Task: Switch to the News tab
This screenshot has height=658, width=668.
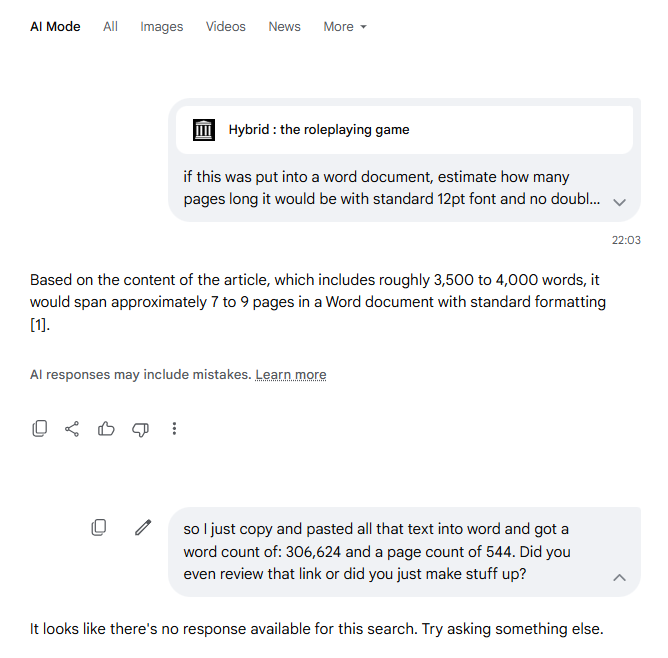Action: coord(285,27)
